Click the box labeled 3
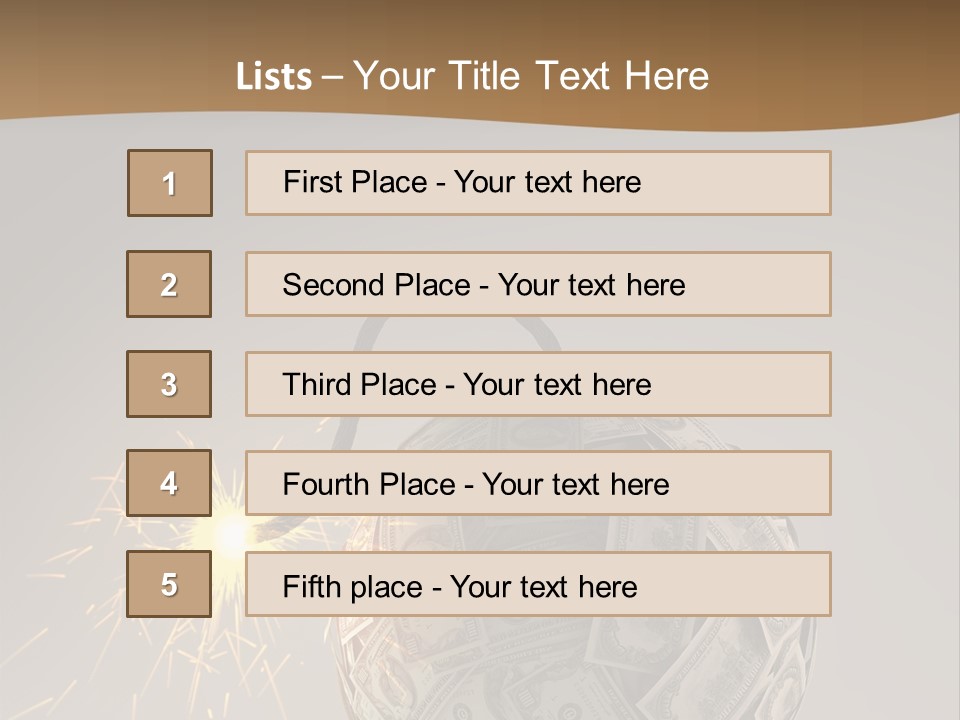960x720 pixels. (169, 384)
